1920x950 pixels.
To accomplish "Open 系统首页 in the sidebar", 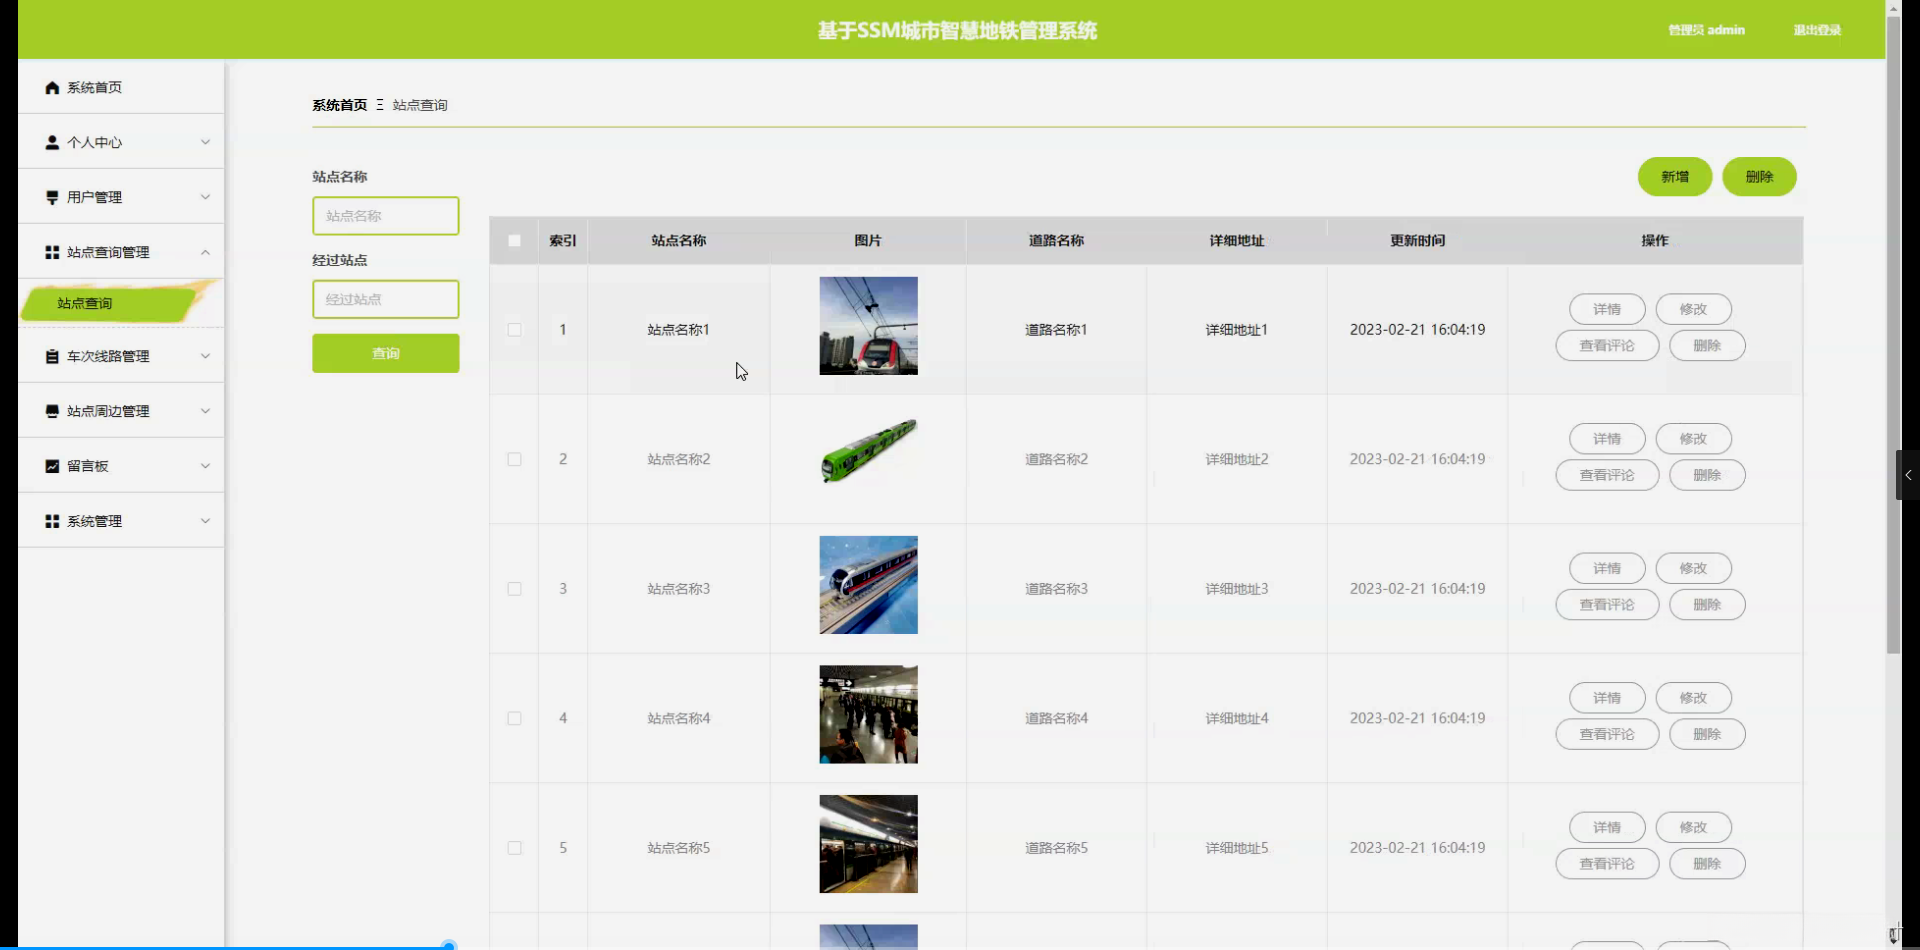I will tap(121, 88).
